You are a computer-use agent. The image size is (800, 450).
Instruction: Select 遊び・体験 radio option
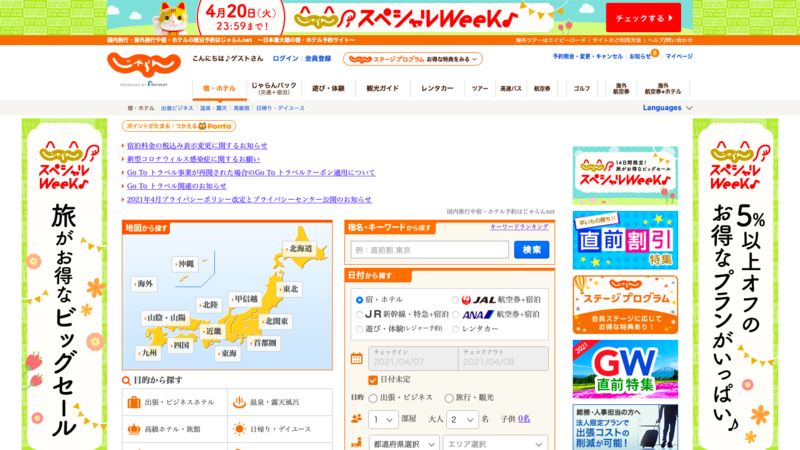[x=359, y=329]
